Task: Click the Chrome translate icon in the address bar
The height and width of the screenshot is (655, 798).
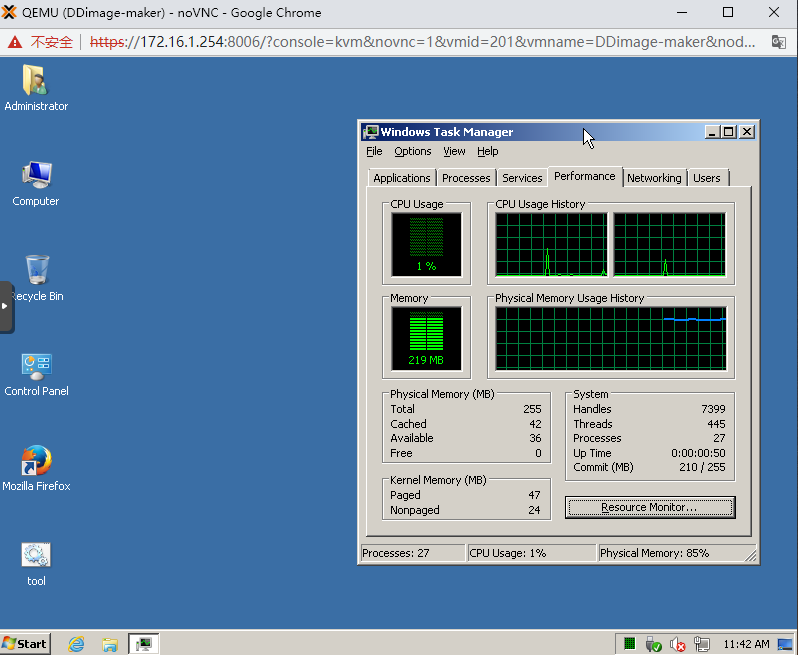Action: coord(779,42)
